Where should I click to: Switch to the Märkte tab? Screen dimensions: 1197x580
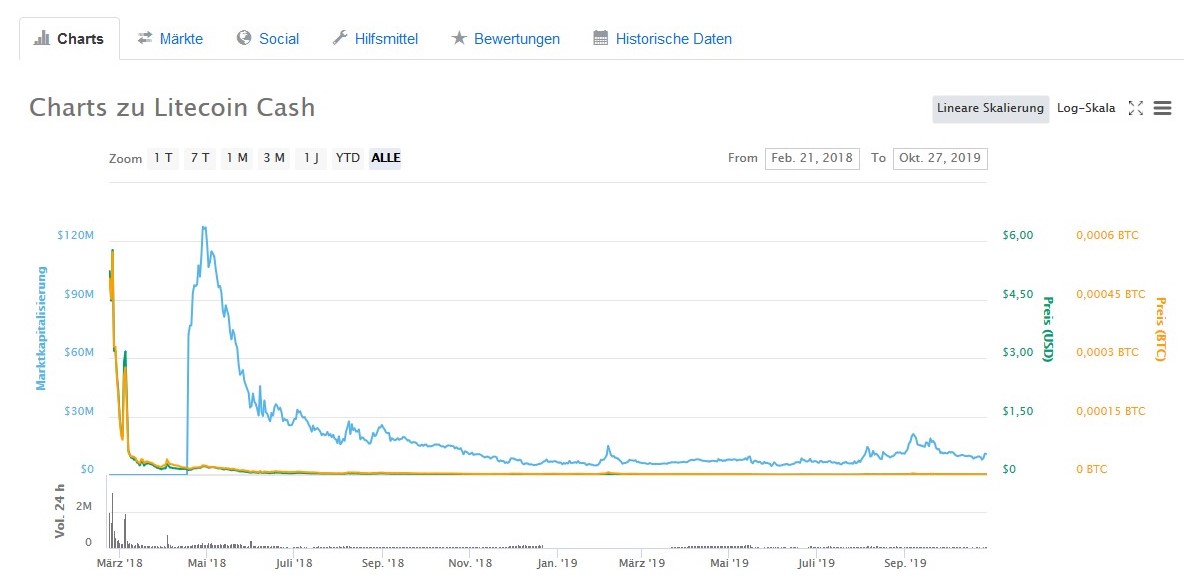pos(170,39)
